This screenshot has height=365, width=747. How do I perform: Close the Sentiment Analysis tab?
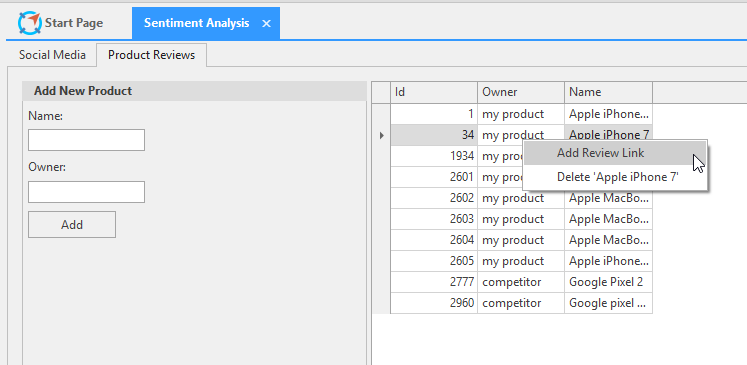pos(266,23)
